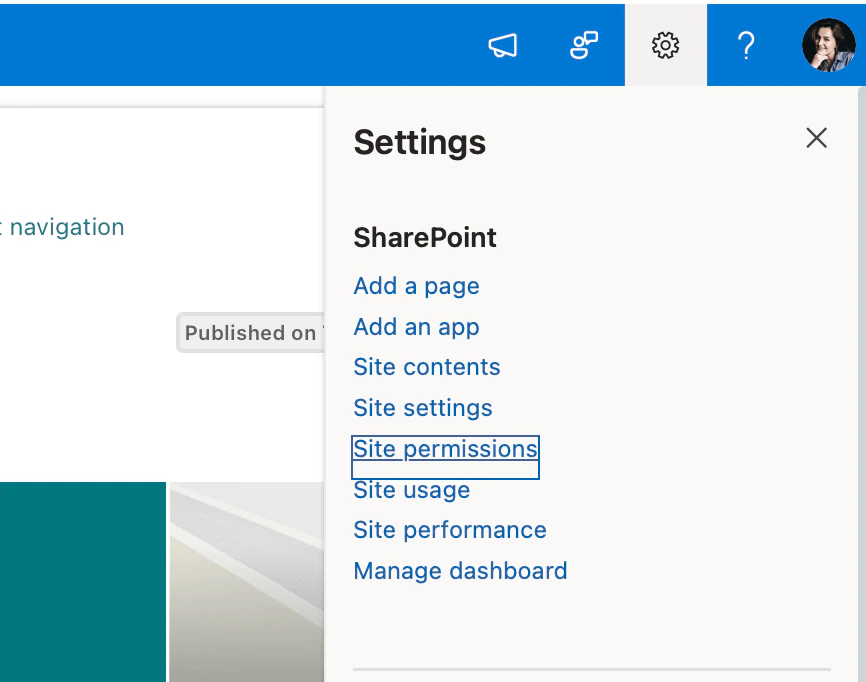This screenshot has height=682, width=866.
Task: Open Site contents
Action: click(427, 367)
